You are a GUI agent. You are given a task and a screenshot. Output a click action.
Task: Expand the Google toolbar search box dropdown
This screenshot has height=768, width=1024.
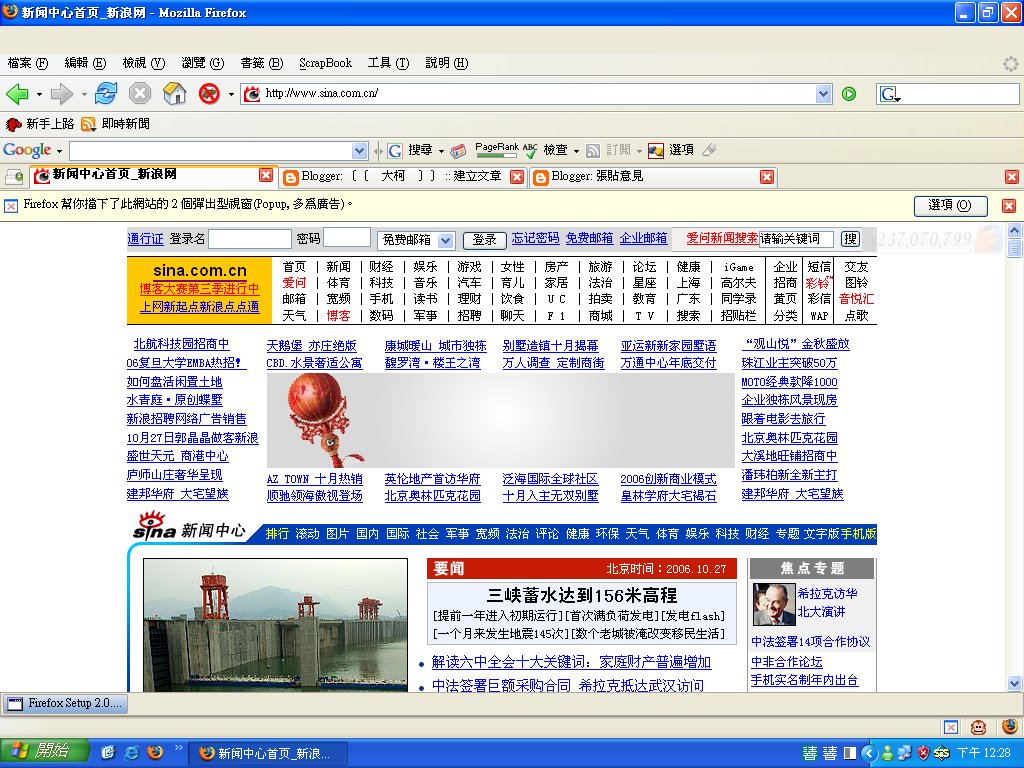[359, 151]
